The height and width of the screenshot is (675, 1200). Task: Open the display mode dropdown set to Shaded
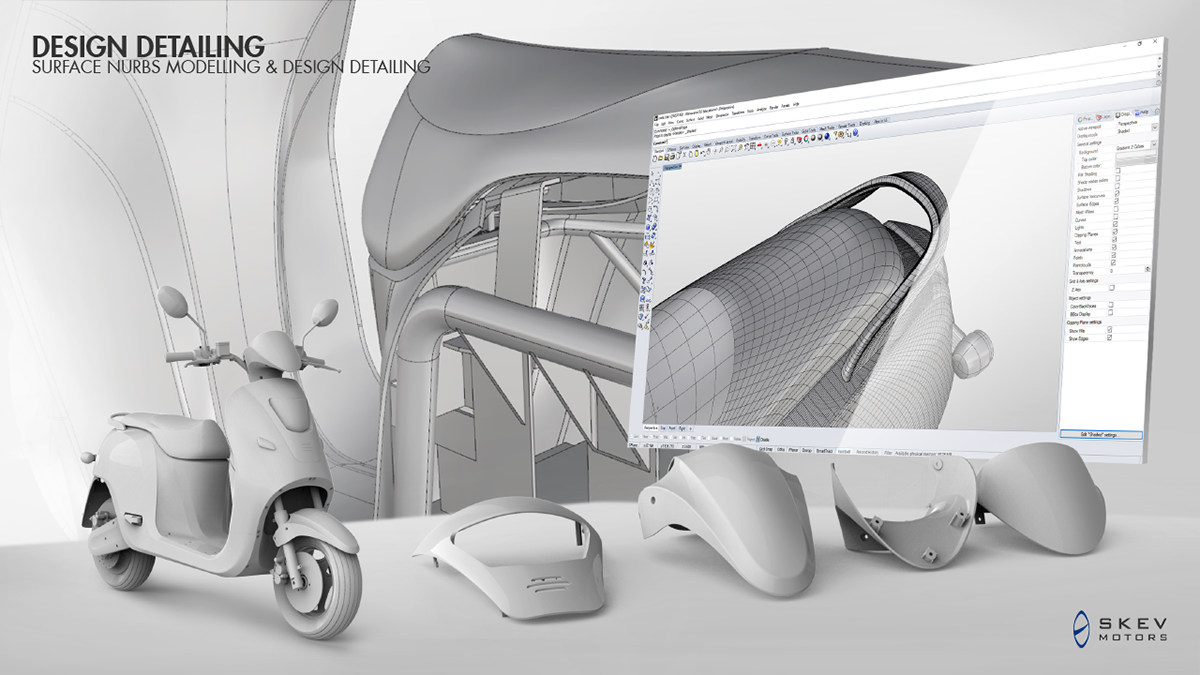click(x=1126, y=133)
